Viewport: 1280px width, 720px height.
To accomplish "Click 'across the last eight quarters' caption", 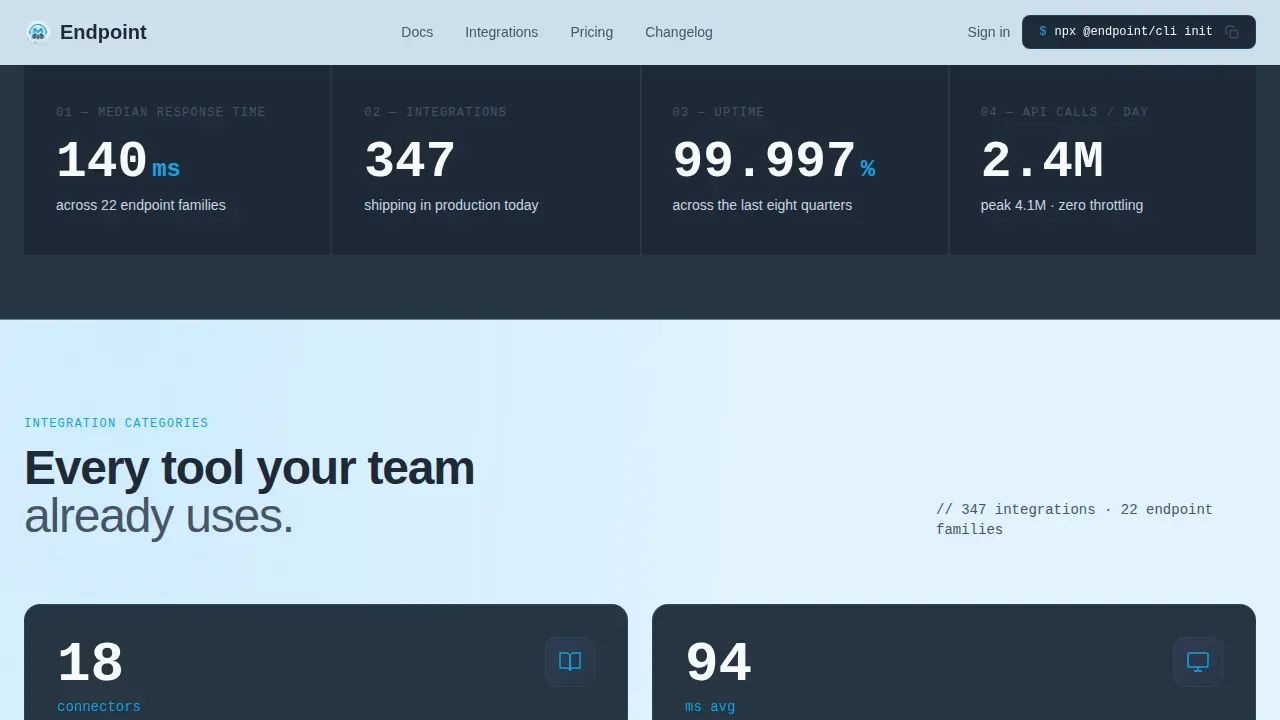I will click(x=762, y=205).
